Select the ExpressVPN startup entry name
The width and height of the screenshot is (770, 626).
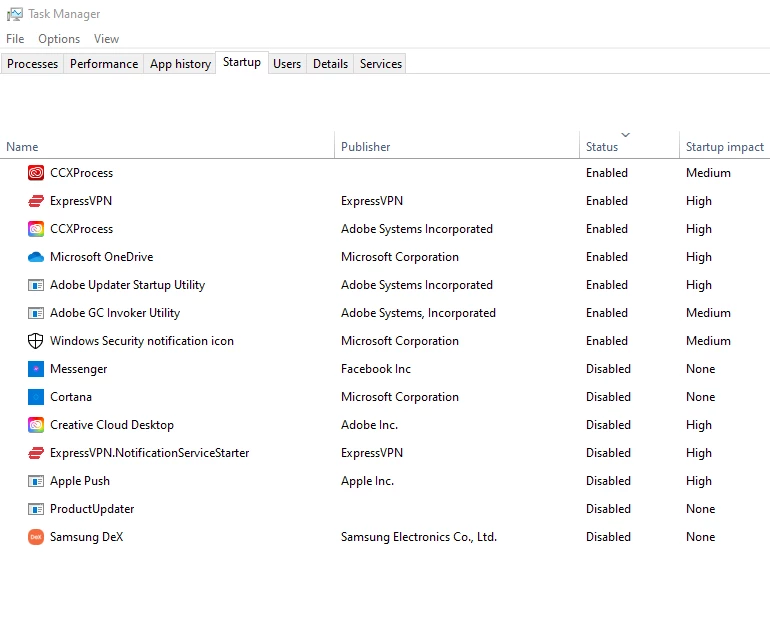click(x=81, y=201)
